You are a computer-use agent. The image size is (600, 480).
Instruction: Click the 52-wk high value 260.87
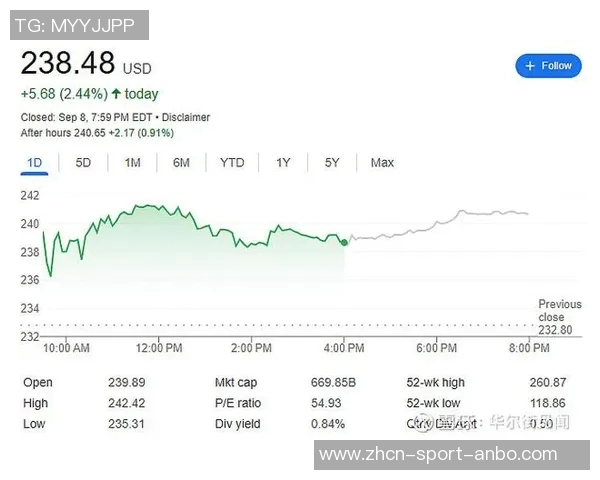547,383
